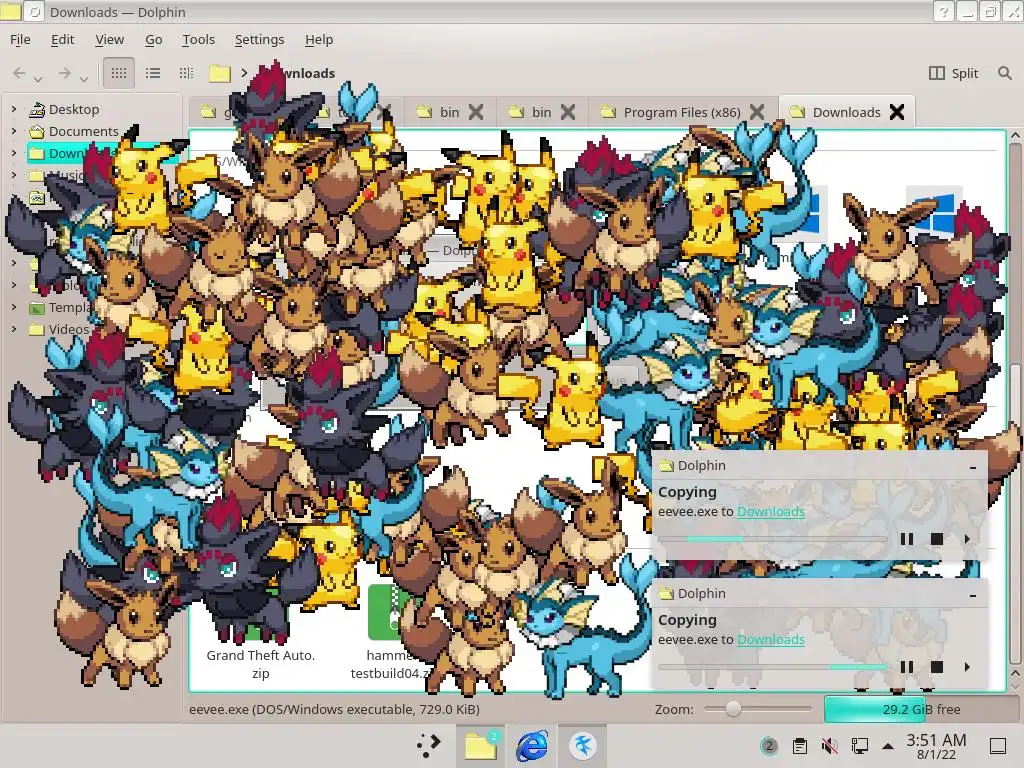Close the Downloads tab

pos(897,112)
